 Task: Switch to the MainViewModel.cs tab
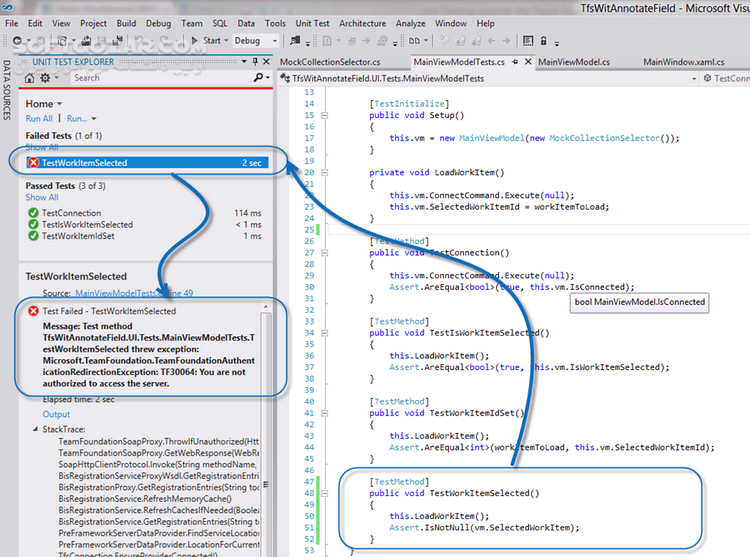(x=574, y=62)
